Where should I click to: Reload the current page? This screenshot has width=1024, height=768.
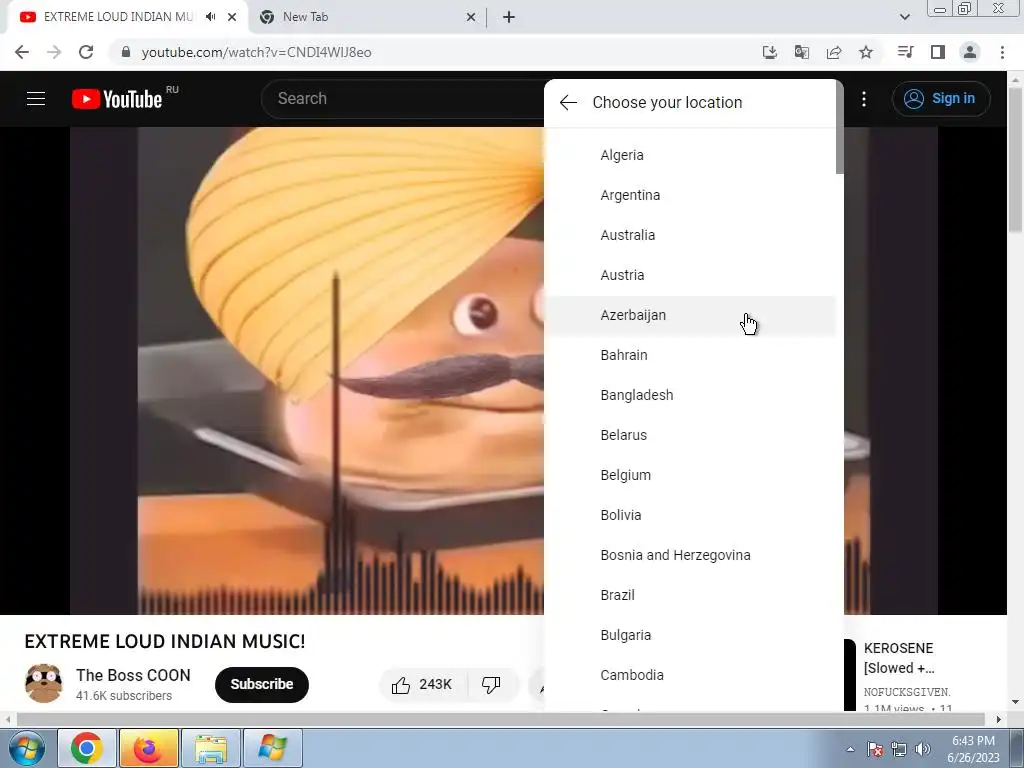click(x=86, y=52)
